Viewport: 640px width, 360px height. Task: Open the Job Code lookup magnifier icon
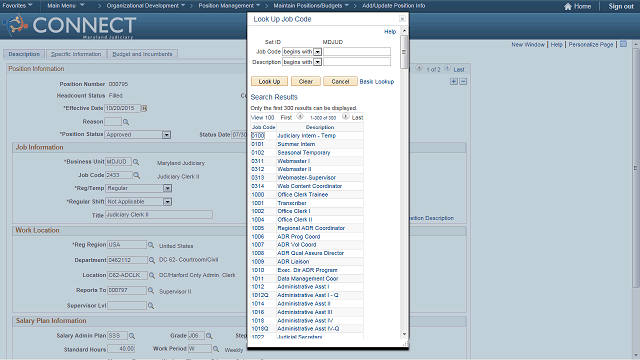[x=137, y=175]
